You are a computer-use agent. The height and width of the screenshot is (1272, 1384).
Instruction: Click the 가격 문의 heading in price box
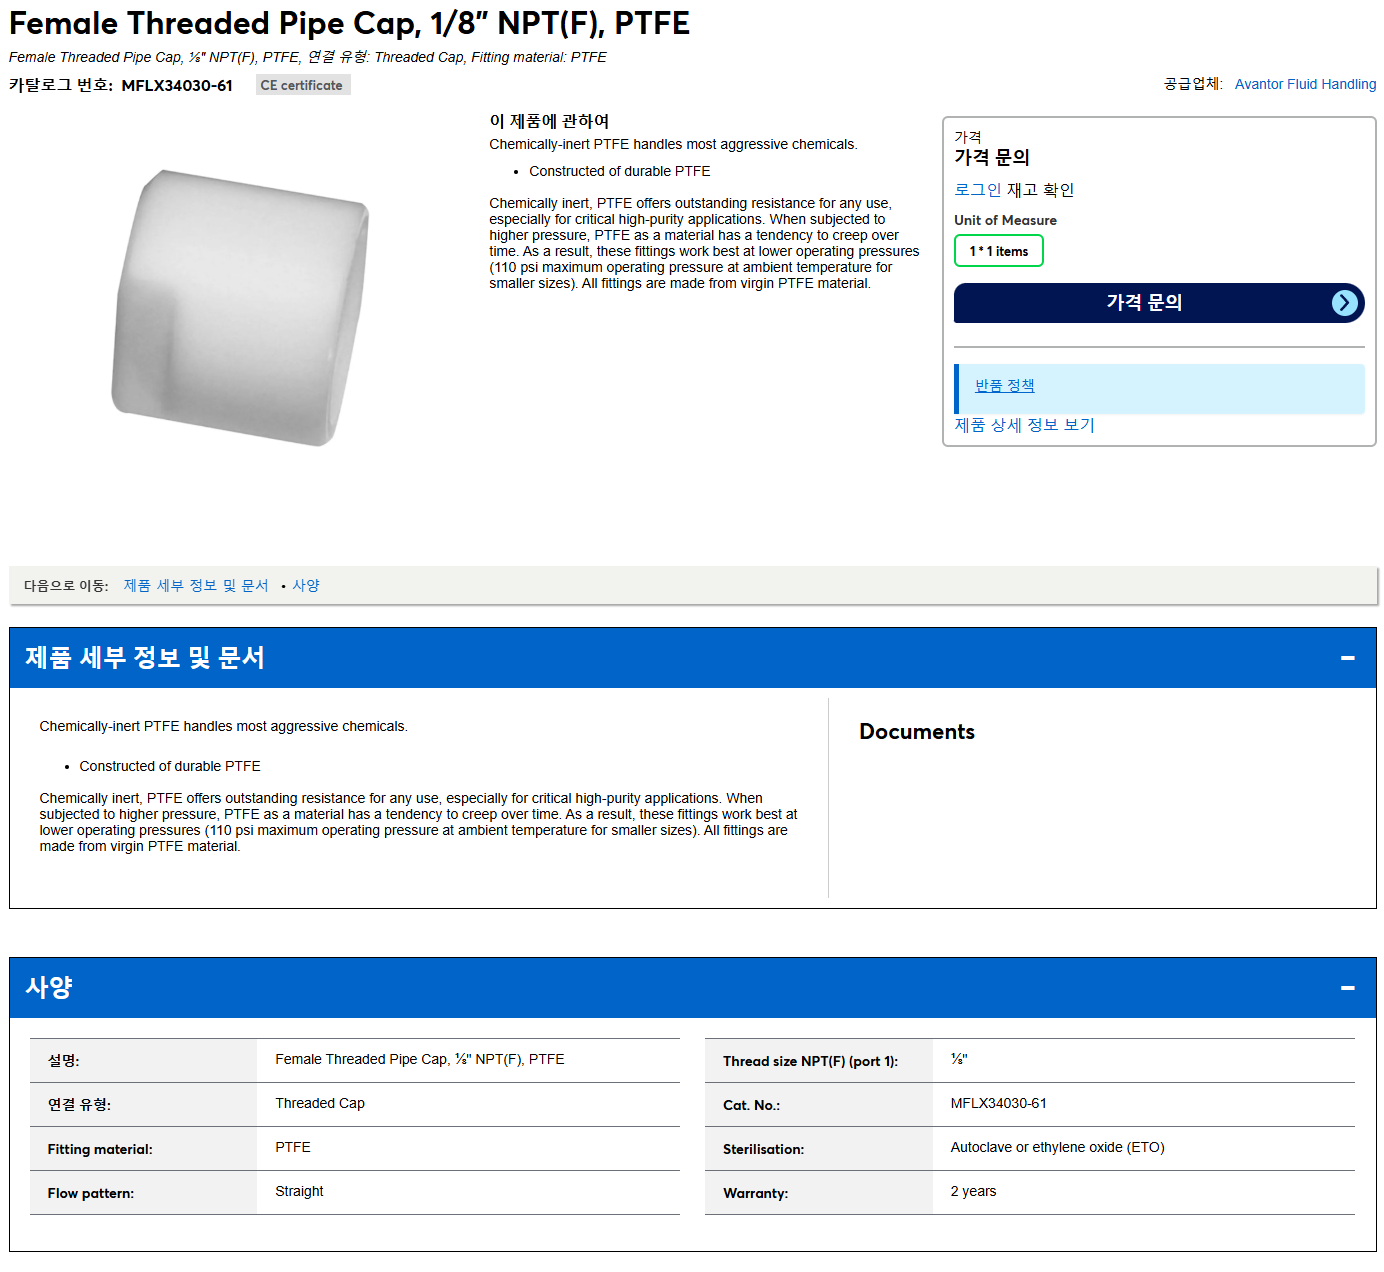(991, 157)
